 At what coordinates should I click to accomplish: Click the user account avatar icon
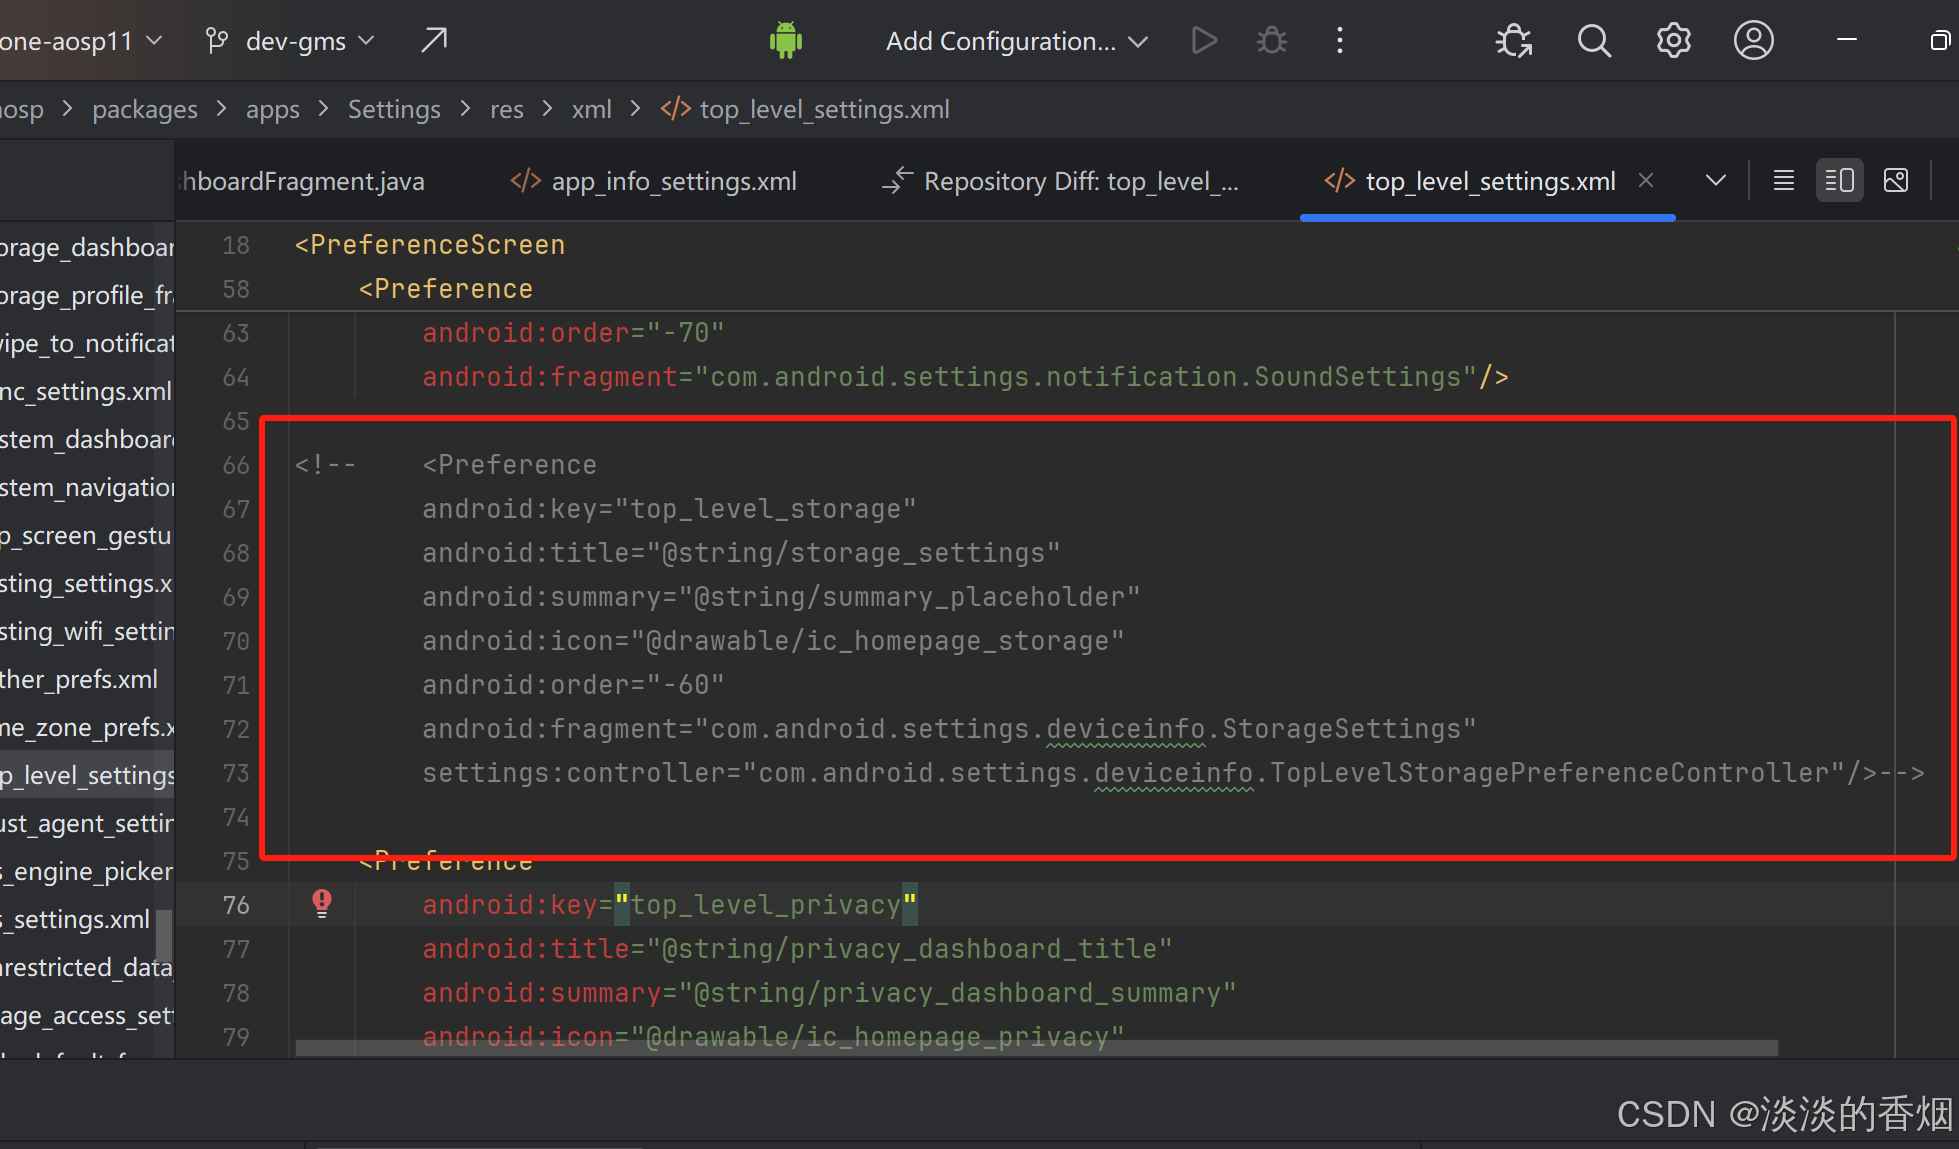pos(1753,41)
